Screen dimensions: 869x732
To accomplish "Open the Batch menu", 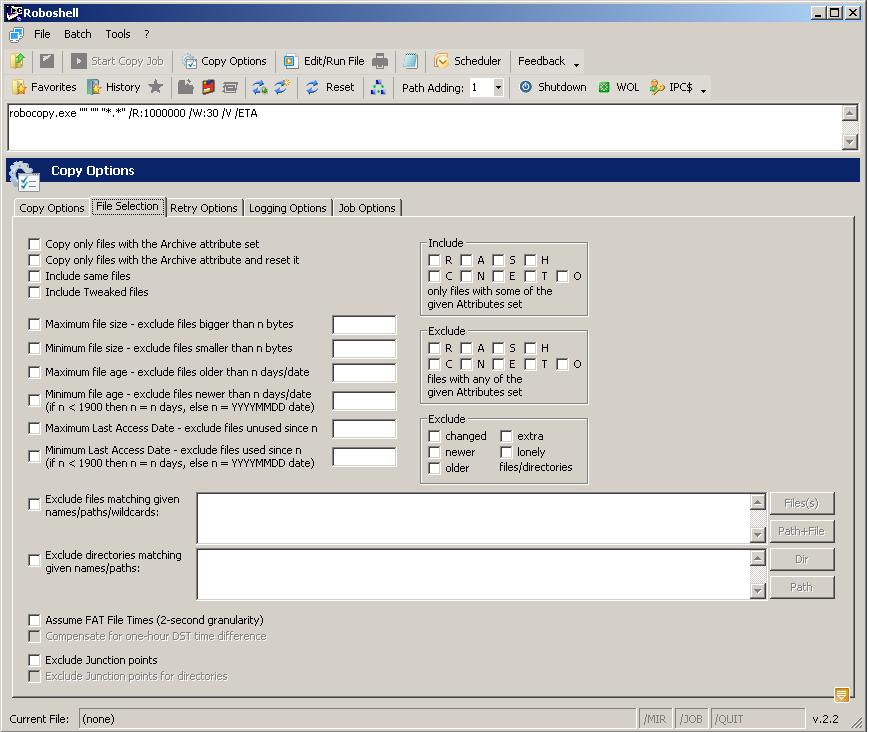I will coord(78,34).
